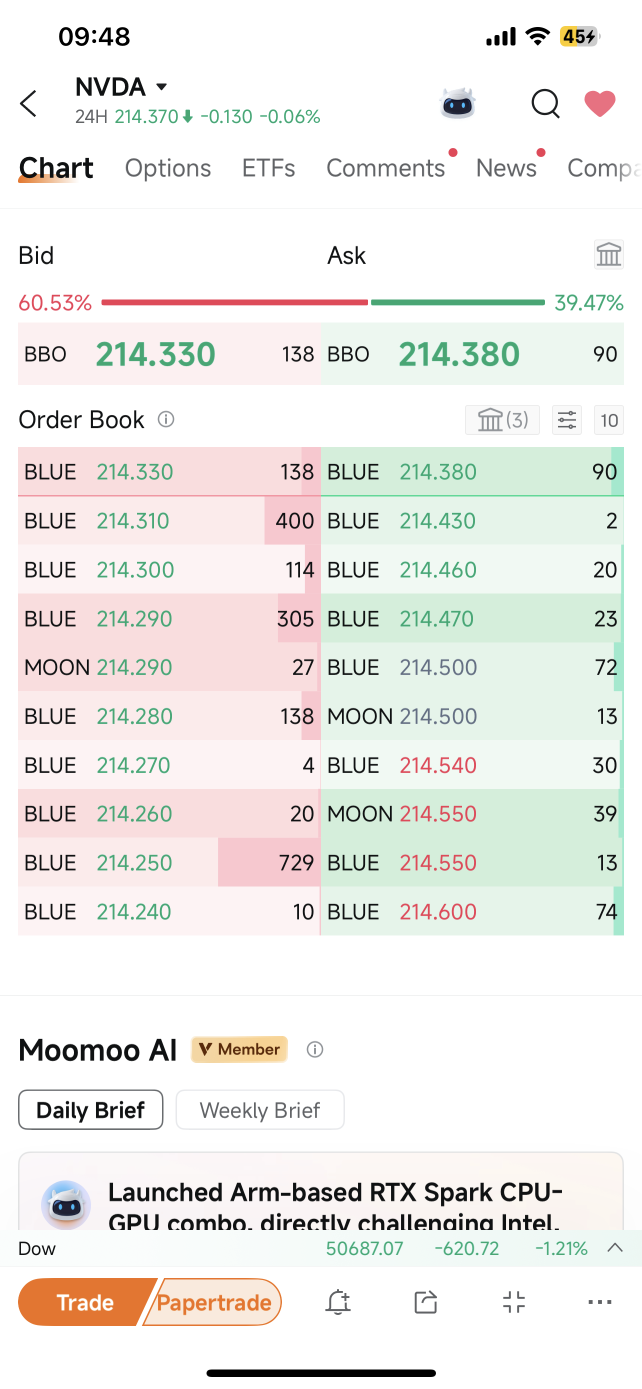Open the Moomoo AI robot assistant icon

pyautogui.click(x=458, y=103)
